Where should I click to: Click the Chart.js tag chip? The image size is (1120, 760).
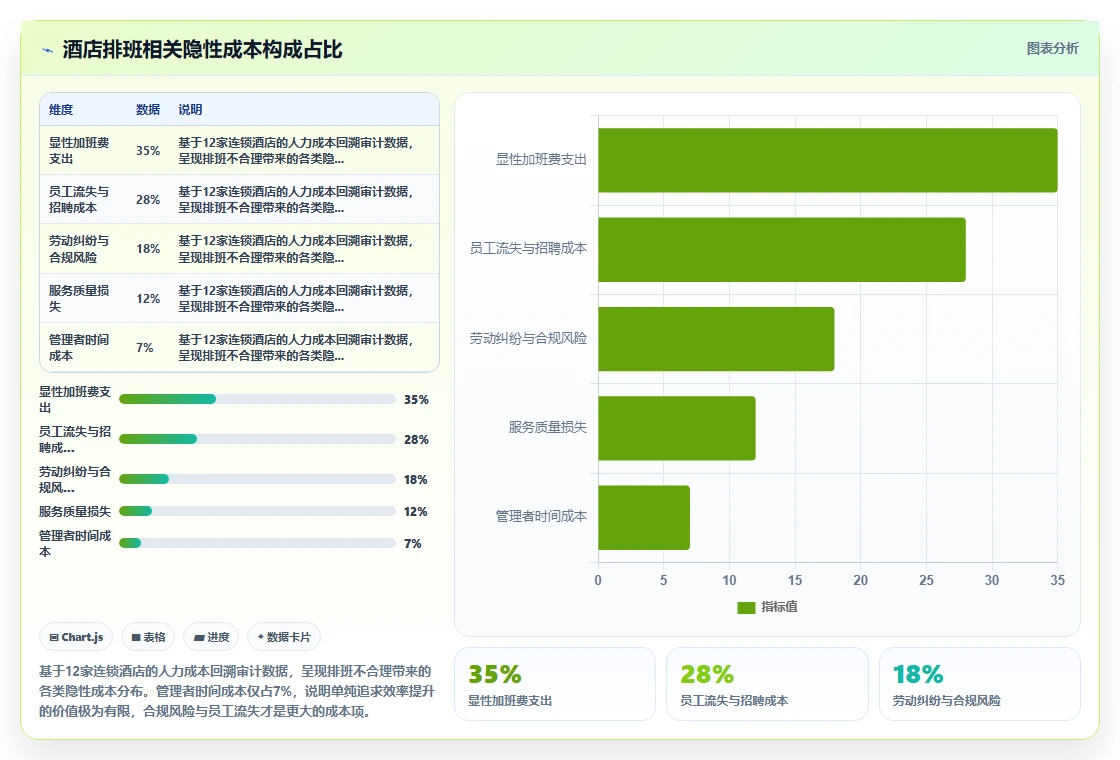click(x=76, y=637)
